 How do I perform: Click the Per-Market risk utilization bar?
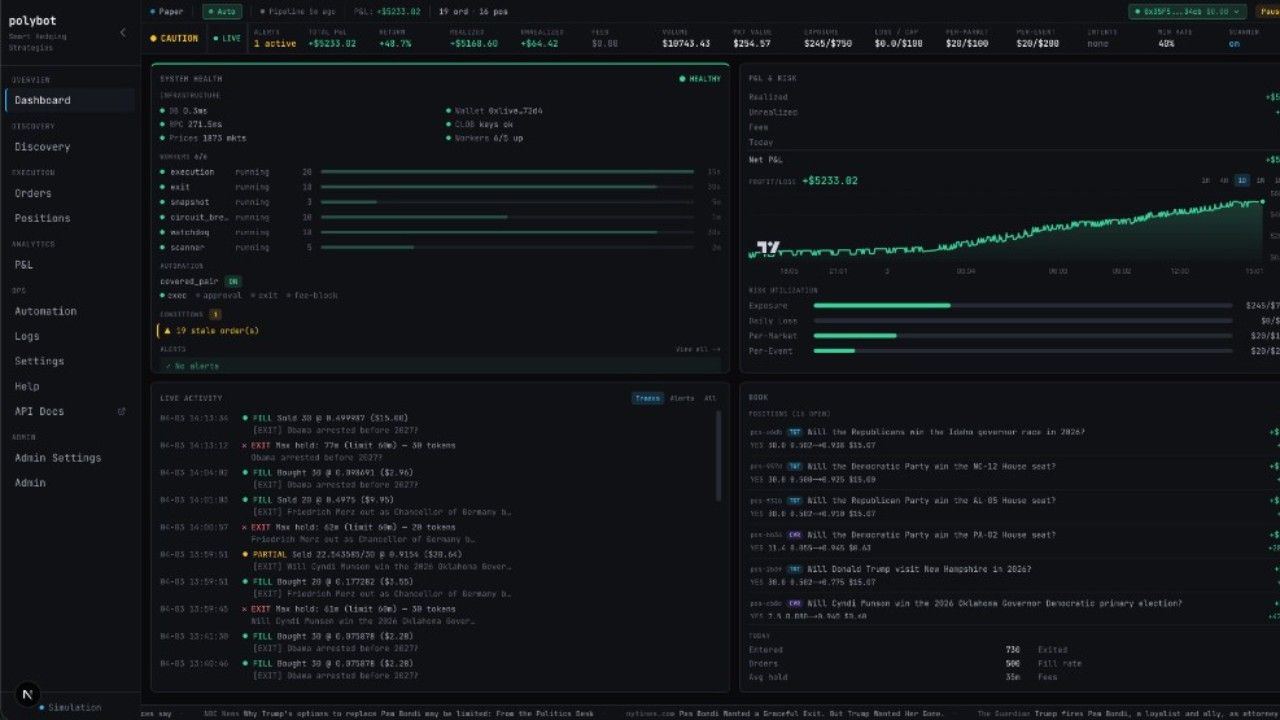tap(1023, 336)
